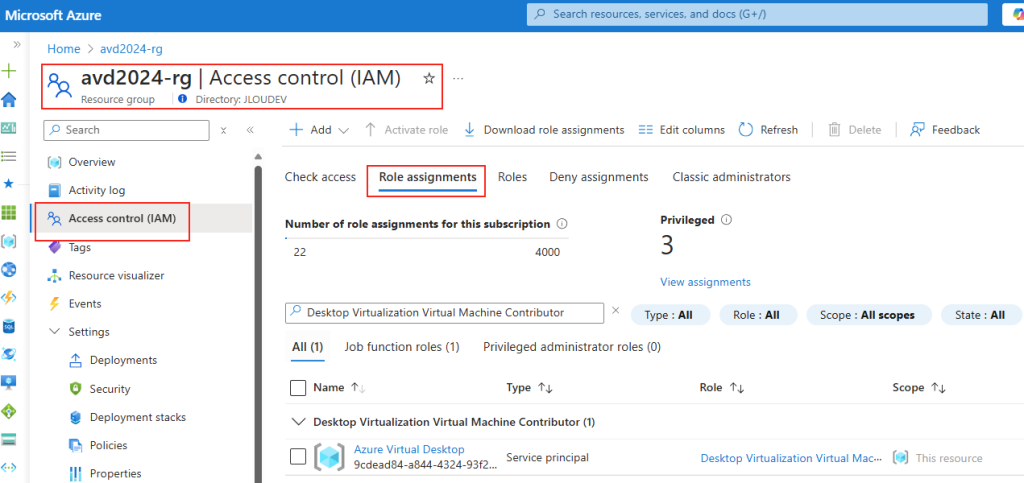Open Deployment stacks under Settings
The height and width of the screenshot is (483, 1024).
(x=138, y=417)
